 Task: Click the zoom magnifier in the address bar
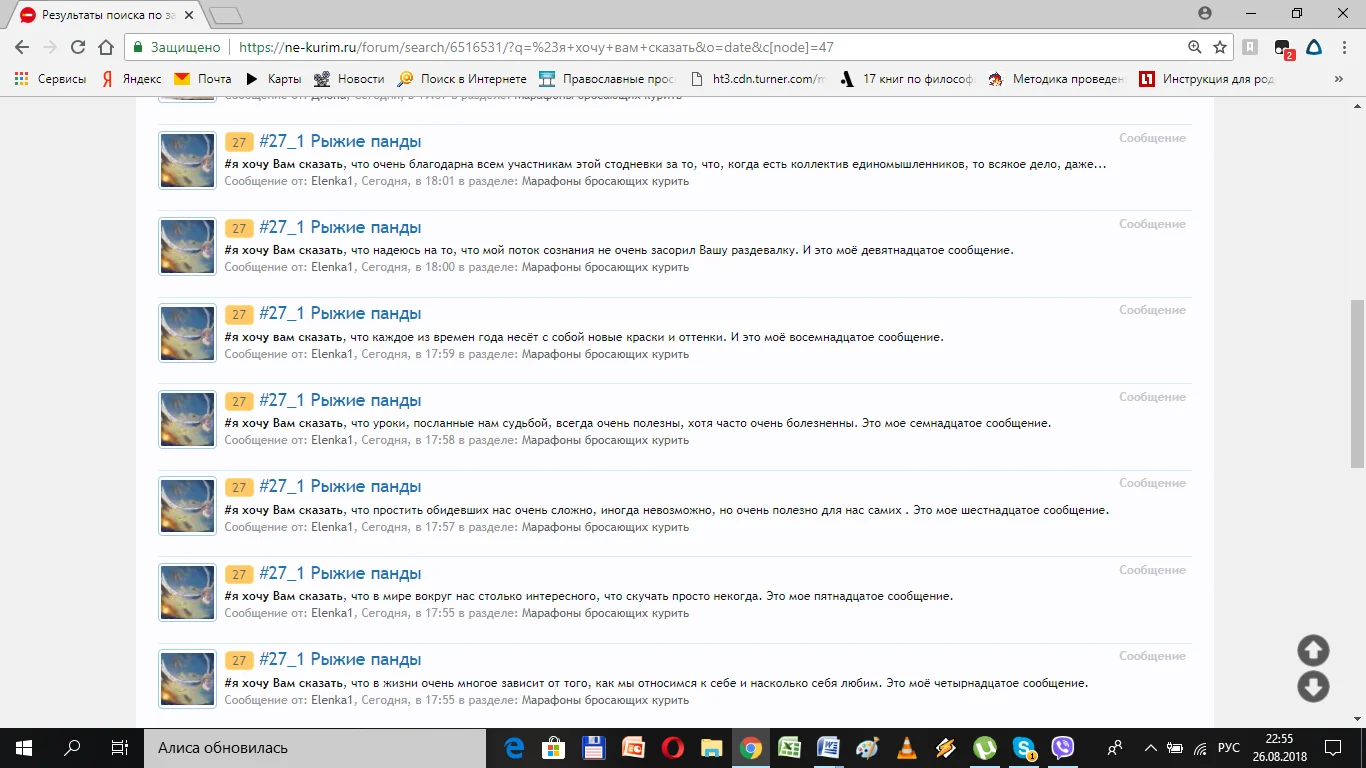[x=1194, y=47]
